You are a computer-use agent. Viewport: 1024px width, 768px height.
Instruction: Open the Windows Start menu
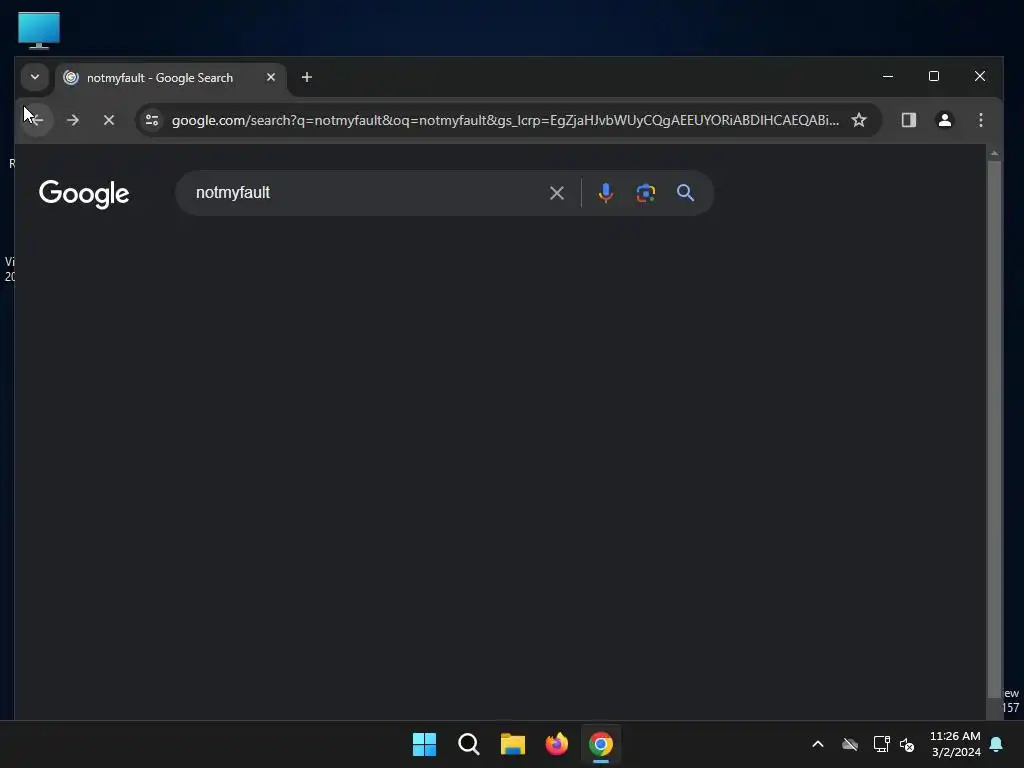(x=424, y=744)
